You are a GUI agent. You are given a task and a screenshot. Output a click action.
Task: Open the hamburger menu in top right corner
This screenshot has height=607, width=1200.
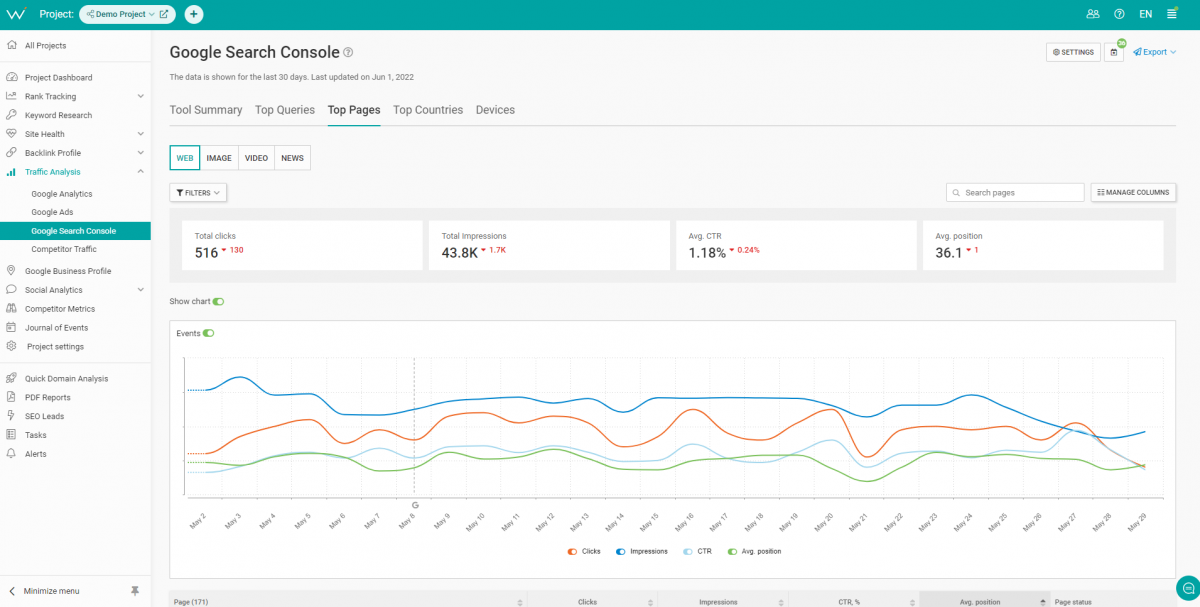coord(1172,14)
